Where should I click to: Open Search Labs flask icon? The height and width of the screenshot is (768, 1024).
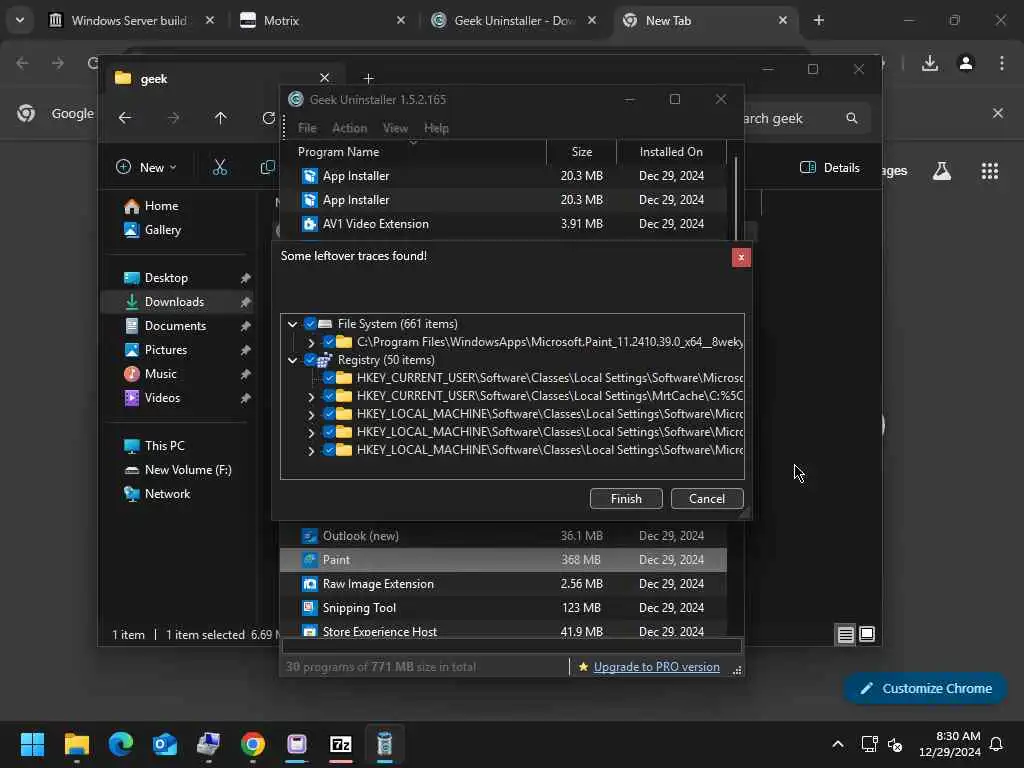[x=942, y=171]
